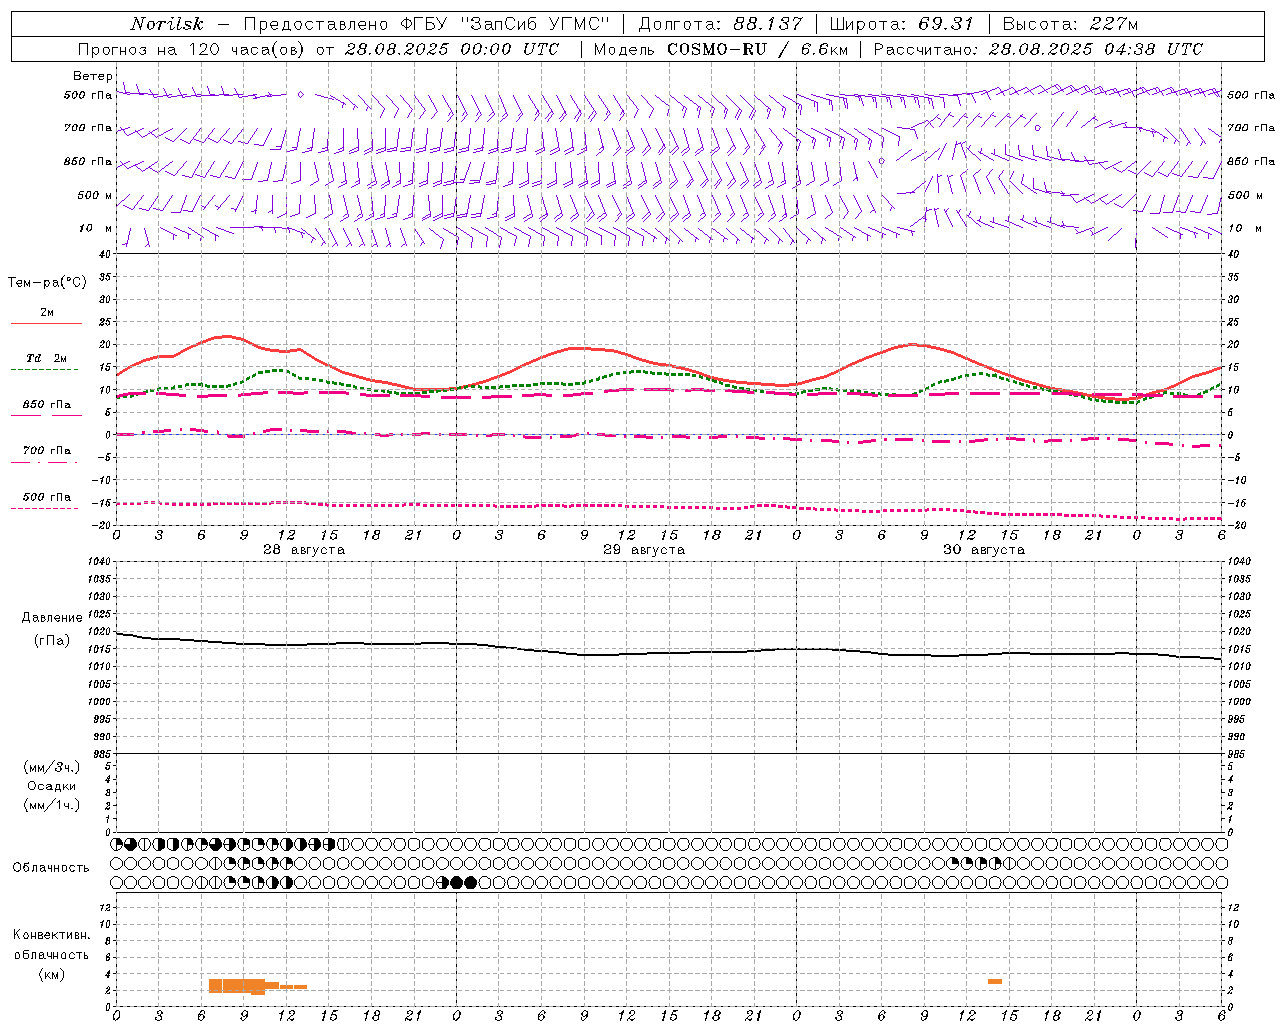Click the Тем-ра(°C) temperature section label
The image size is (1280, 1024).
[x=47, y=283]
